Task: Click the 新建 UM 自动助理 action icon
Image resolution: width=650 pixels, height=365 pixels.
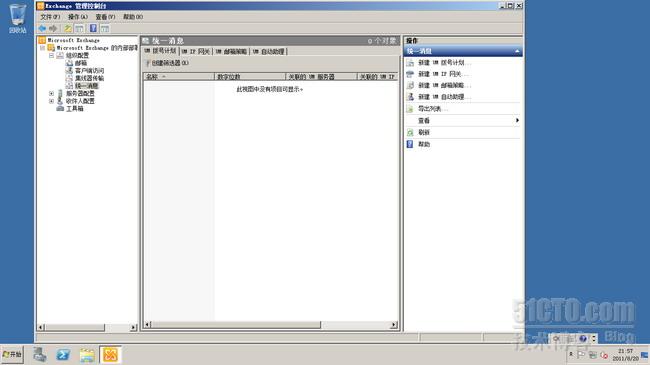Action: point(410,97)
